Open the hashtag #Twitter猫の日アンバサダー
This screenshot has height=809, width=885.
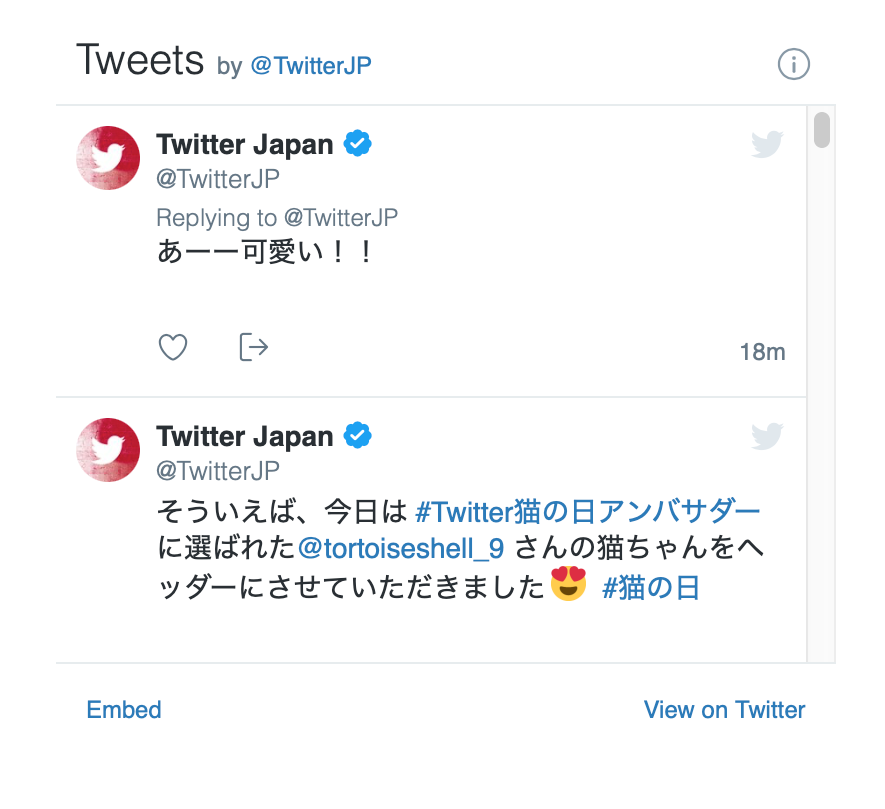[588, 511]
